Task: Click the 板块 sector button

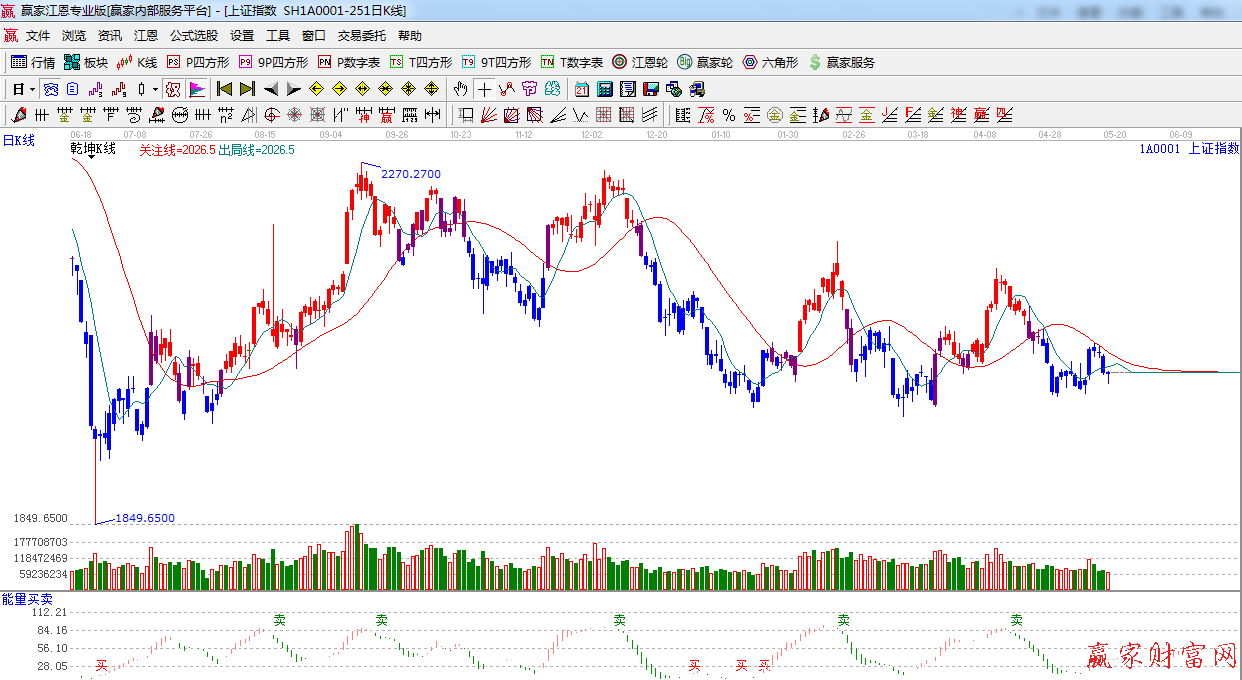Action: coord(86,62)
